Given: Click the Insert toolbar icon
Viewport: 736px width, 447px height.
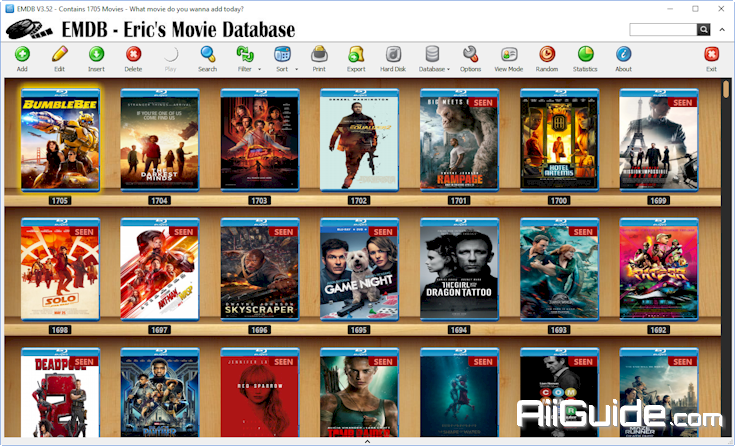Looking at the screenshot, I should (96, 54).
